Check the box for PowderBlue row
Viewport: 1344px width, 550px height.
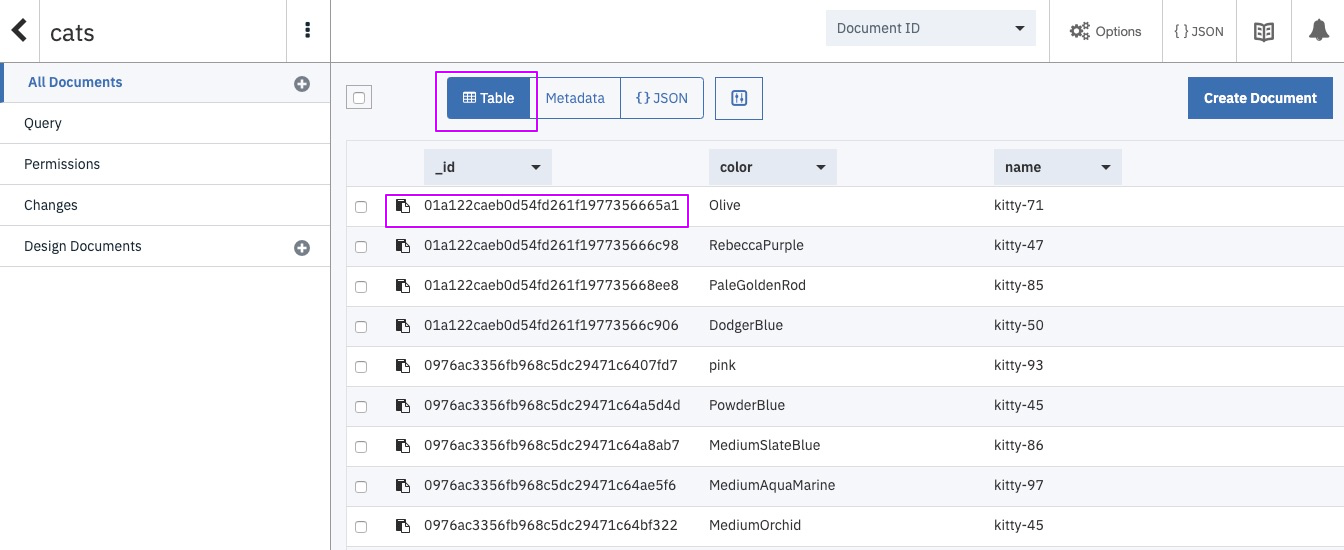point(361,407)
